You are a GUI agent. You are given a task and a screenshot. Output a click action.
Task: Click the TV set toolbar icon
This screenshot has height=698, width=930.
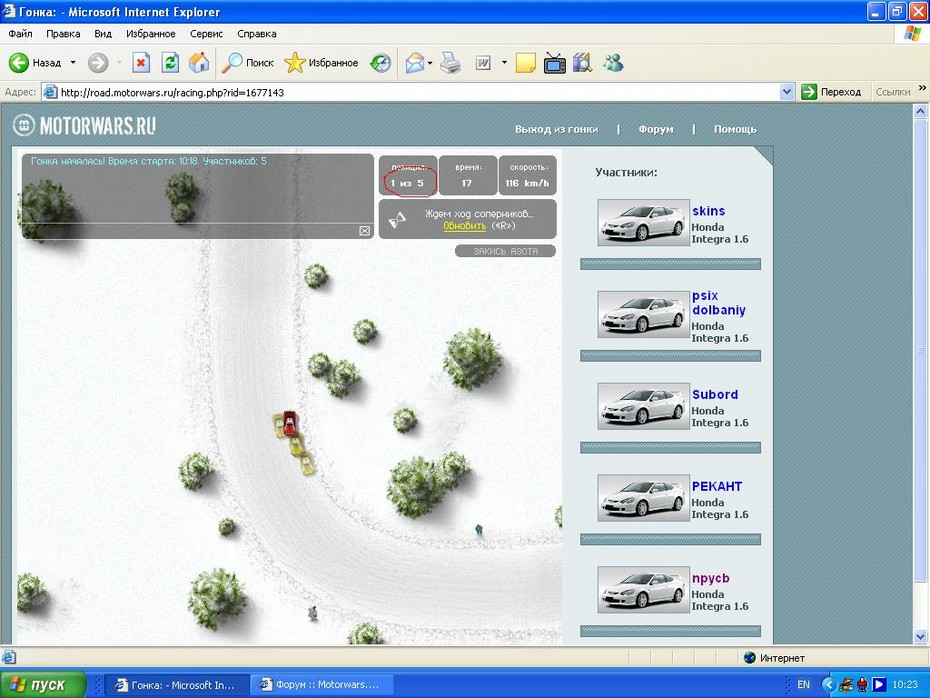pyautogui.click(x=555, y=62)
